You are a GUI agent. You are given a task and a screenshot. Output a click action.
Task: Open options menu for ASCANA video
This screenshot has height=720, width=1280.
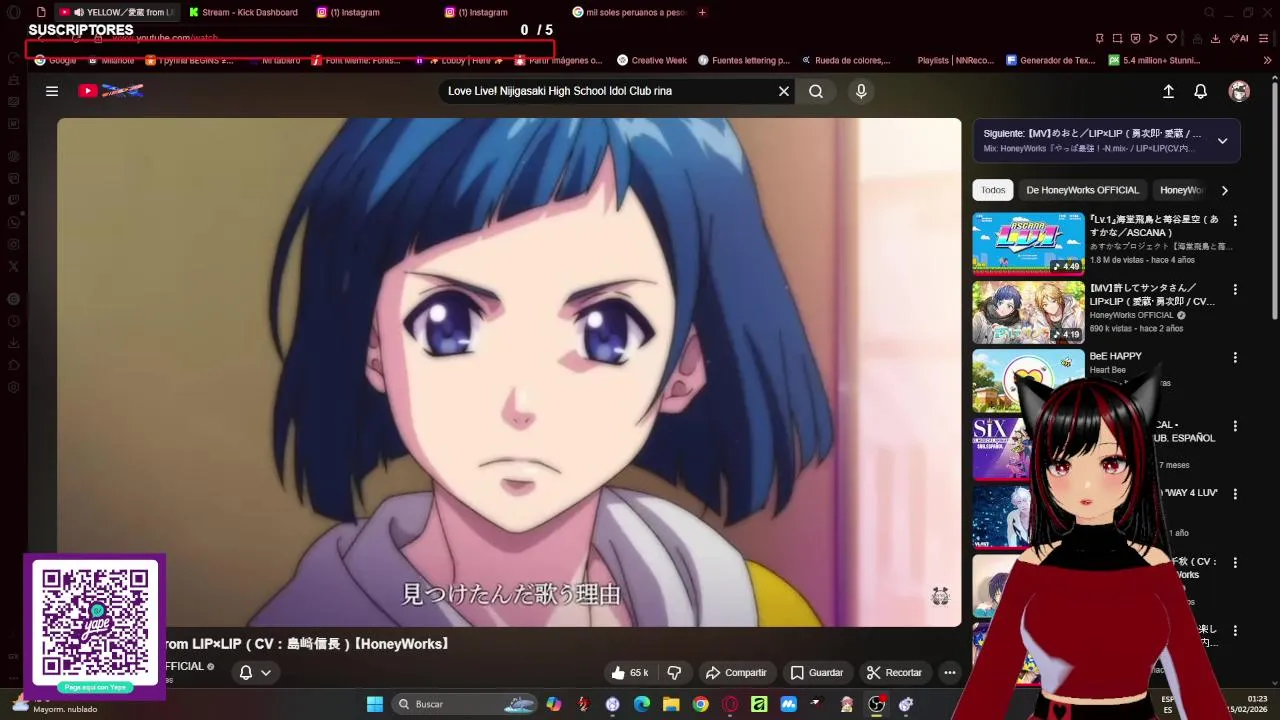[x=1235, y=221]
